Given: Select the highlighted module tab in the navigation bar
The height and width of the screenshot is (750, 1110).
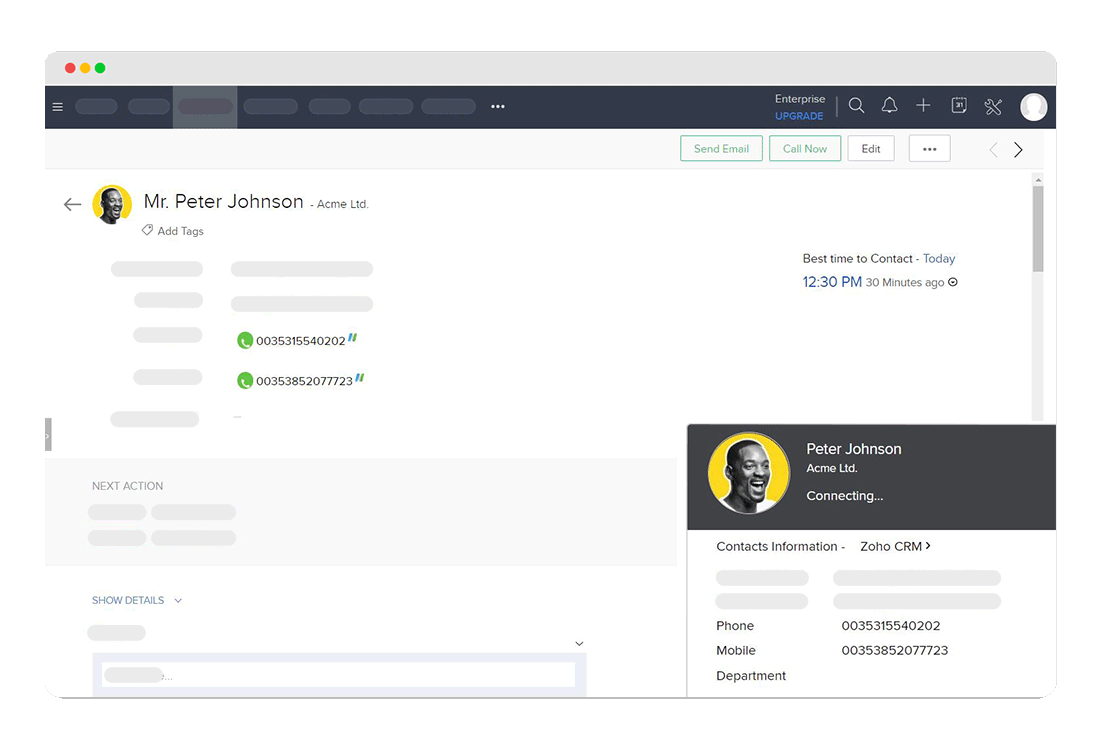Looking at the screenshot, I should 205,107.
